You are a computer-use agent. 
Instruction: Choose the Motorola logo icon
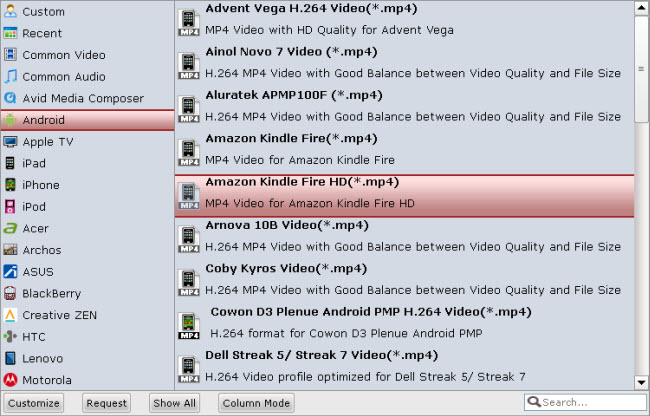pos(10,380)
